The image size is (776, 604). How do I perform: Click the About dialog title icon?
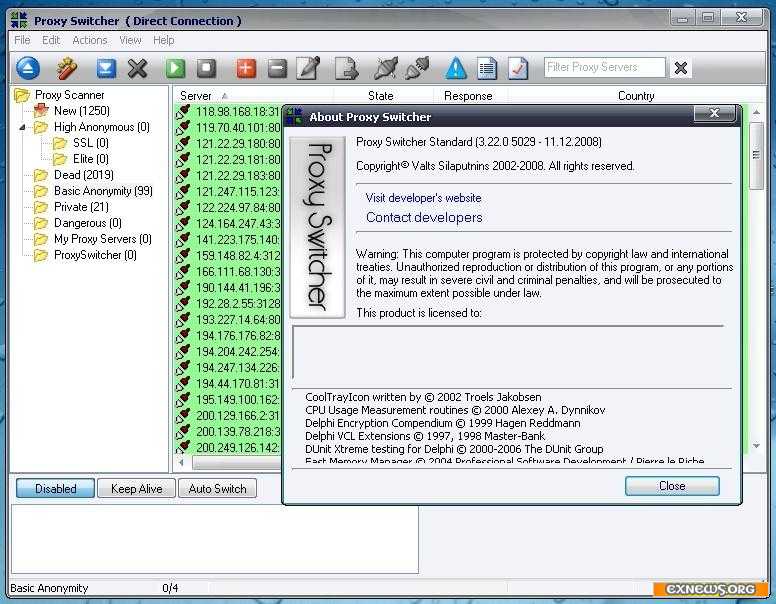coord(294,116)
